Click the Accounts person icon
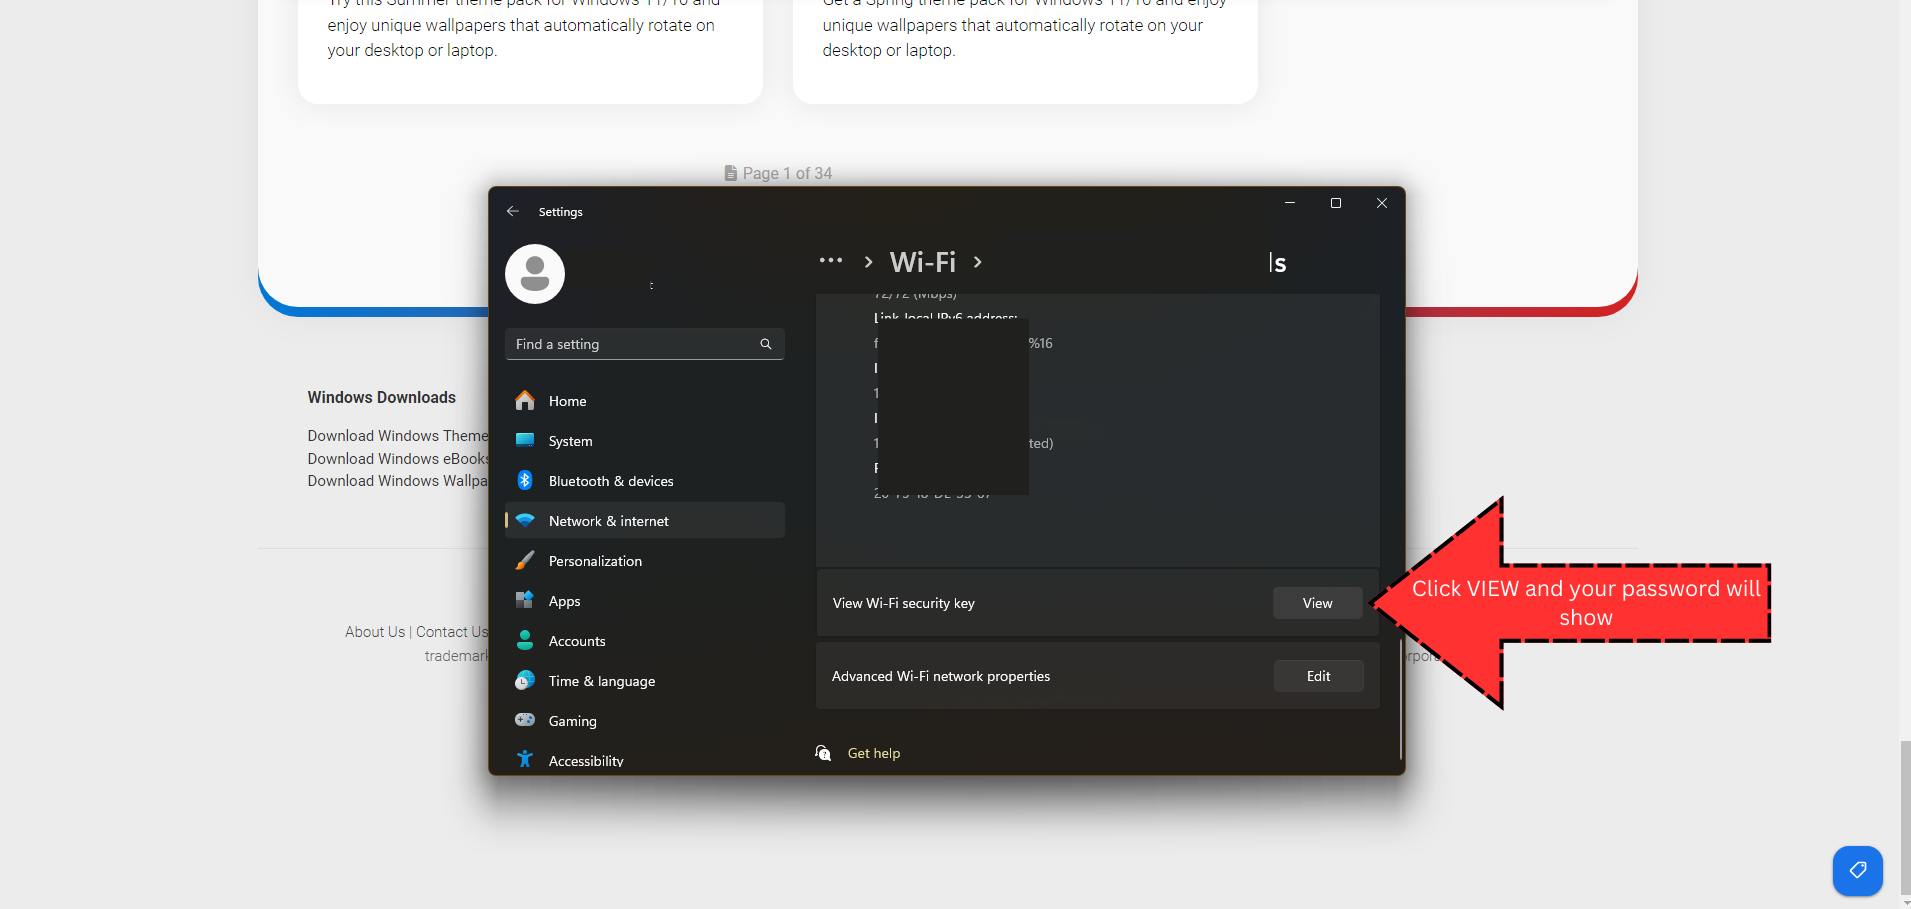 (525, 641)
